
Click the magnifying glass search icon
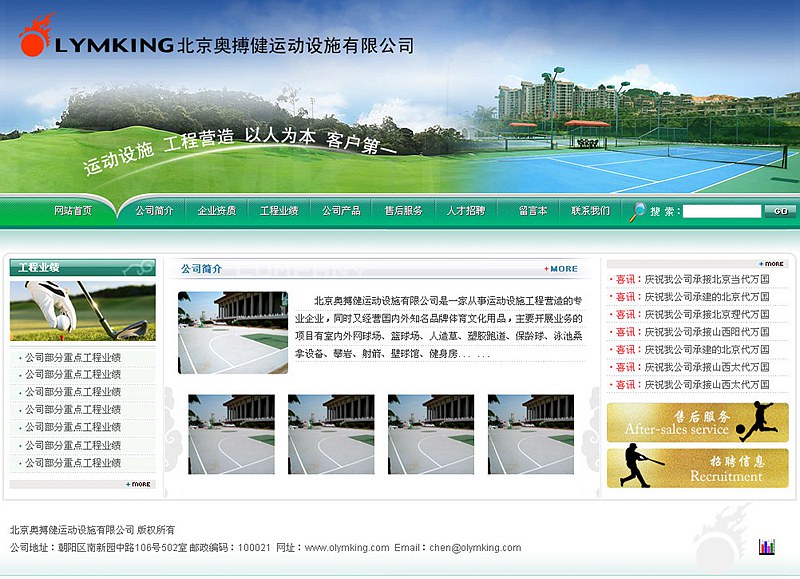[638, 211]
